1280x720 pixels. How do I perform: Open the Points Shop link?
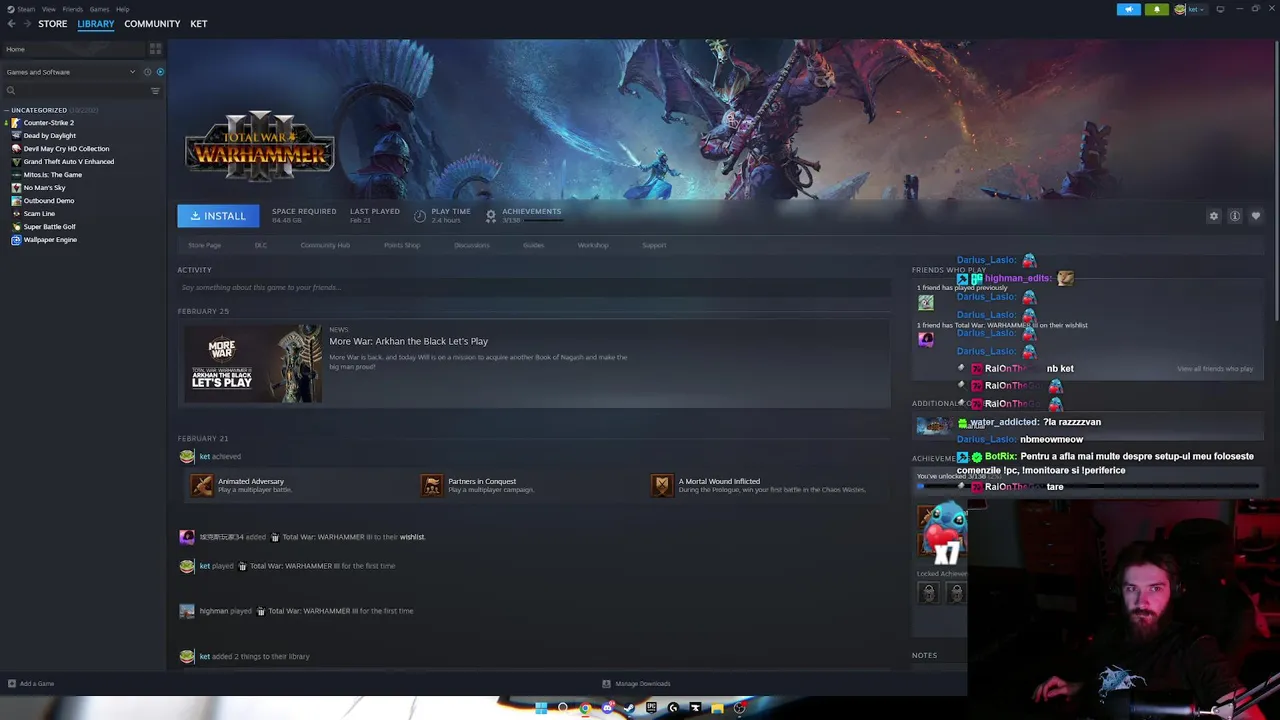[x=402, y=245]
